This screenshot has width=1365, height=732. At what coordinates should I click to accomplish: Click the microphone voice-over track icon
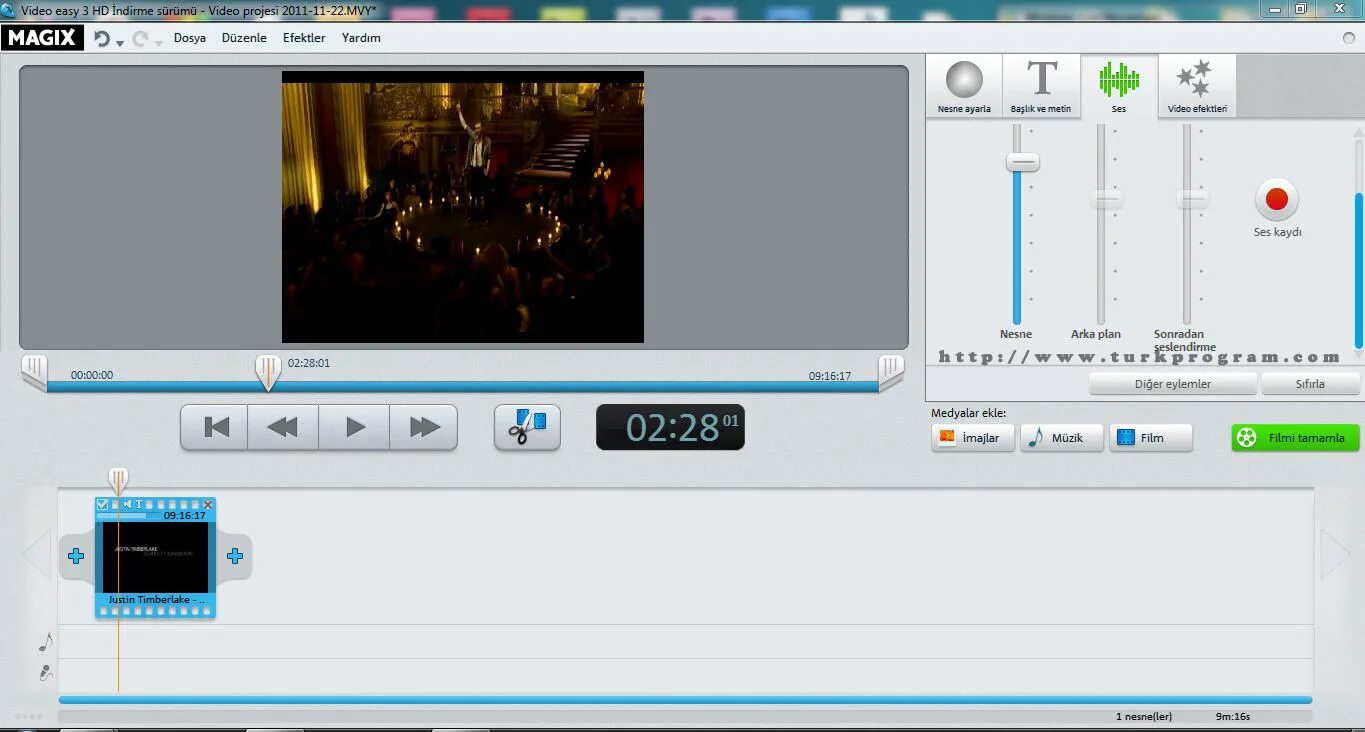46,673
